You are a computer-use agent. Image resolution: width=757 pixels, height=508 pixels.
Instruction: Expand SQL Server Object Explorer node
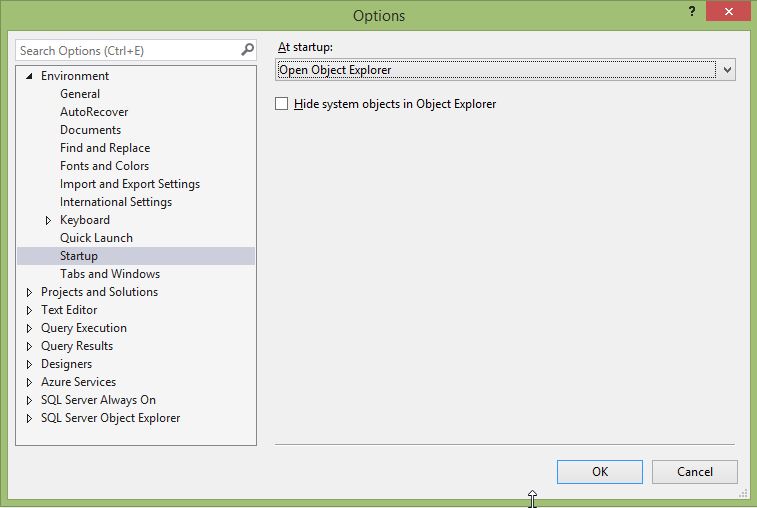(x=29, y=418)
